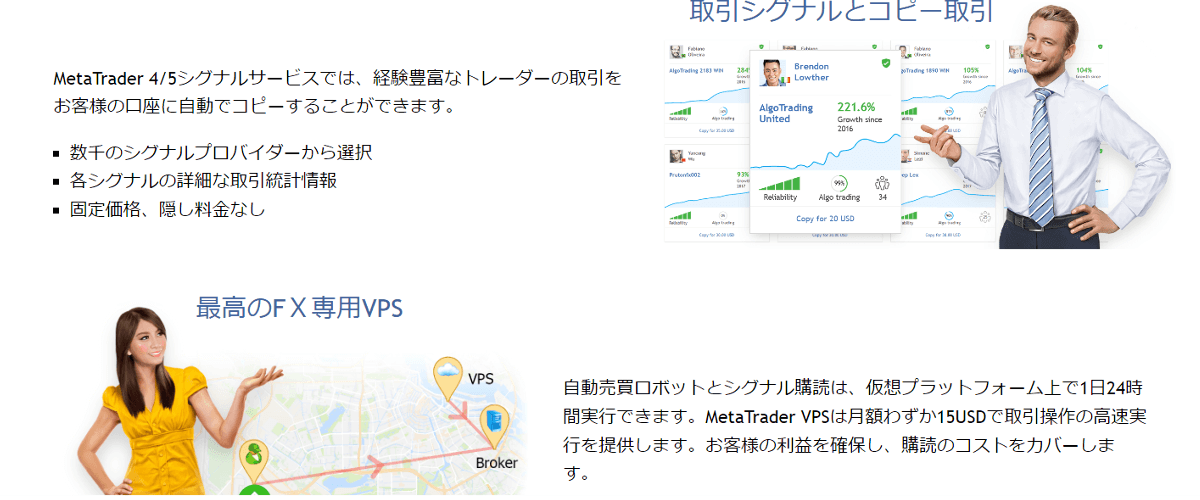Click the verified shield on AlgoTrading 2183 WIN card

coord(762,47)
